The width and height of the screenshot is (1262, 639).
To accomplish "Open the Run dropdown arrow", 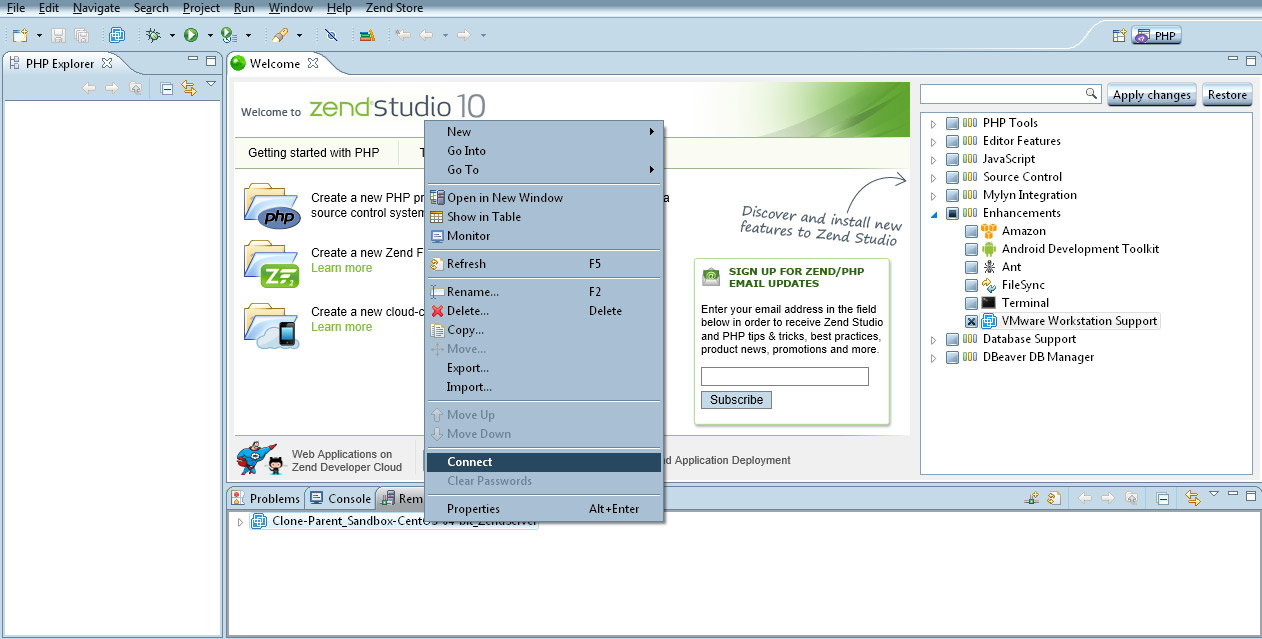I will click(x=210, y=35).
